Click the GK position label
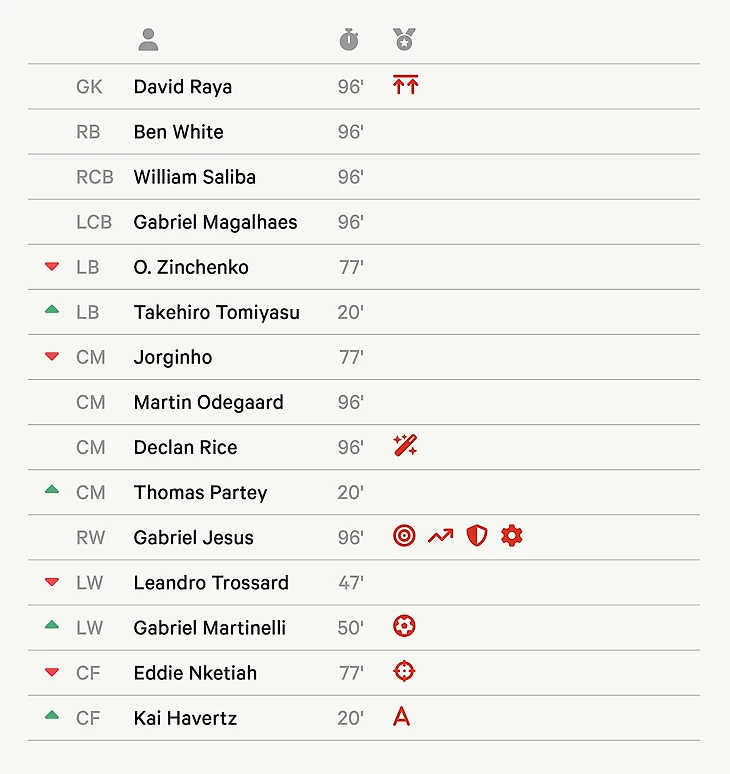The height and width of the screenshot is (774, 730). 89,87
